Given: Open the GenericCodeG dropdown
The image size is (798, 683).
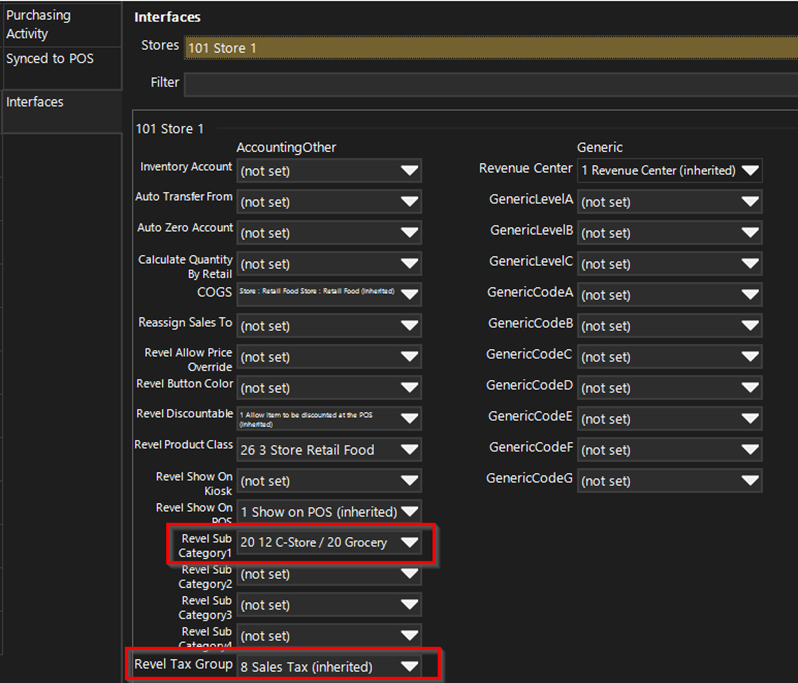Looking at the screenshot, I should pos(669,481).
